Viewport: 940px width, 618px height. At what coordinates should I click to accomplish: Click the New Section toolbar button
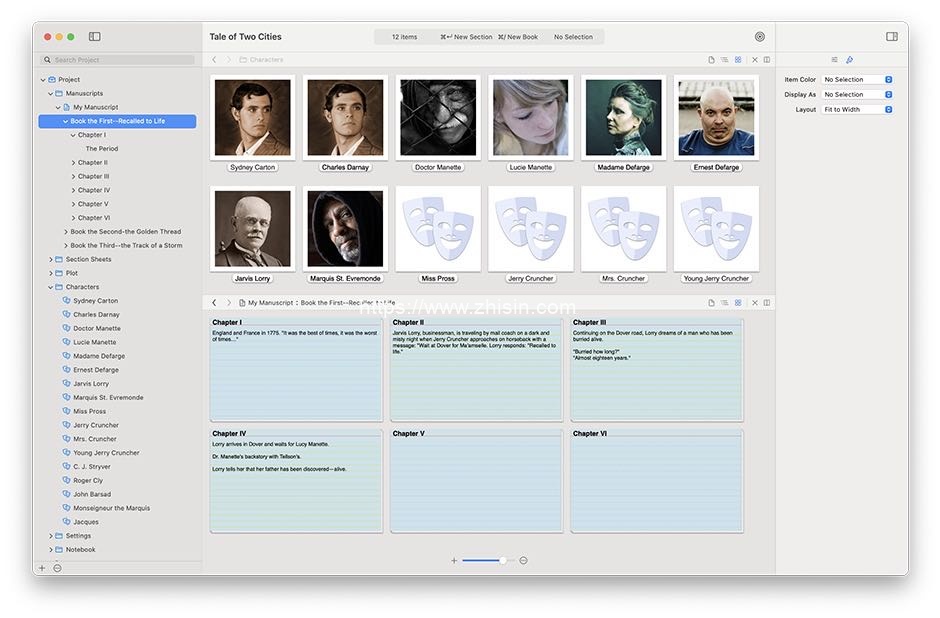coord(466,37)
